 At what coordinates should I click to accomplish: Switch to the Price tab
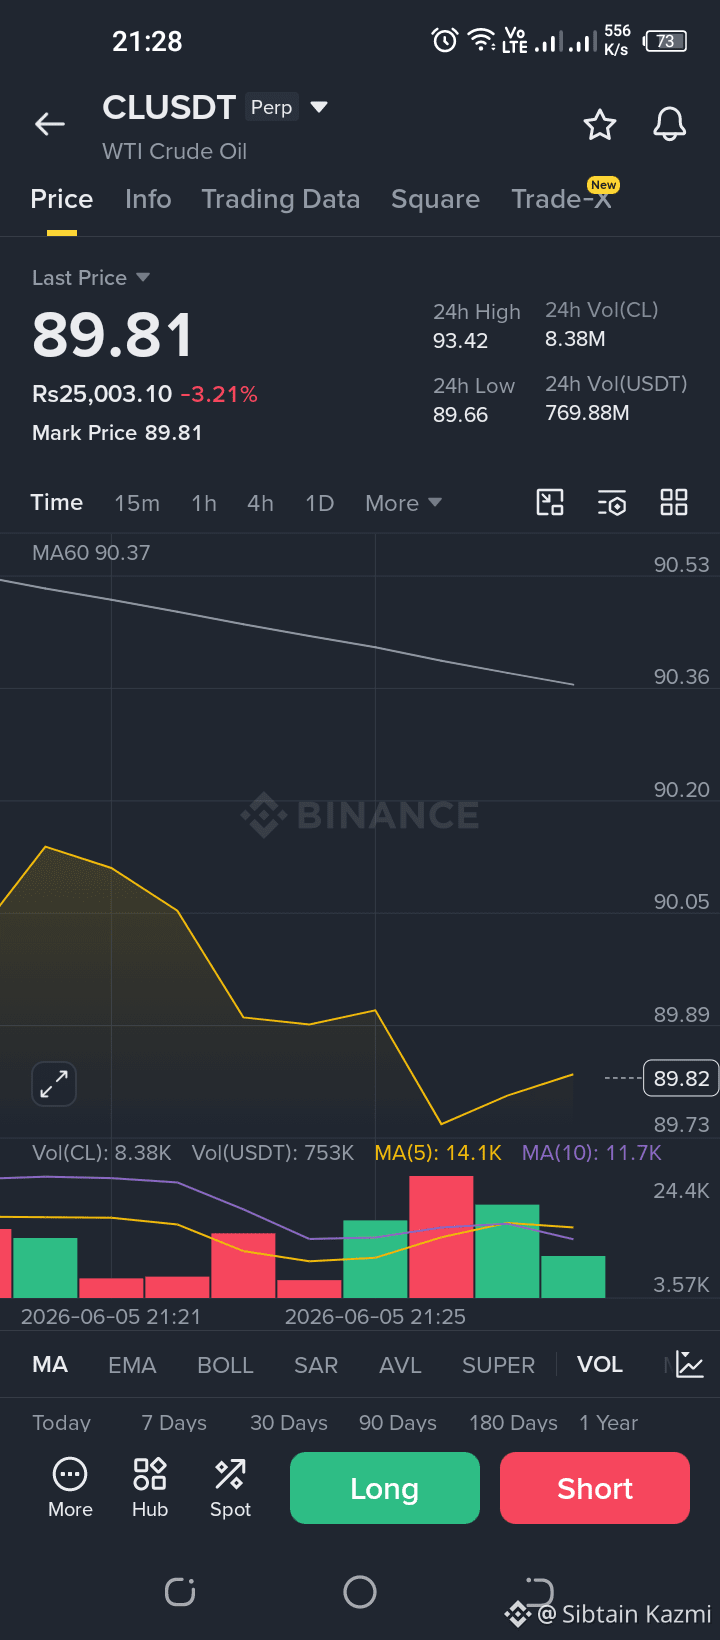(62, 199)
